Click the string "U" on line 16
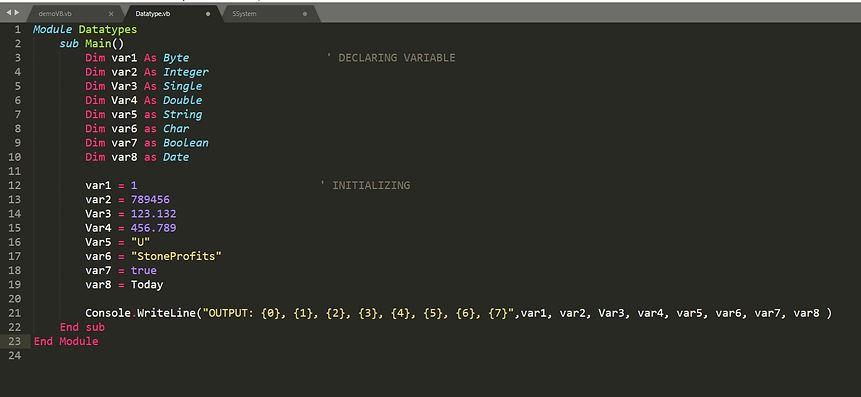861x397 pixels. (x=141, y=242)
